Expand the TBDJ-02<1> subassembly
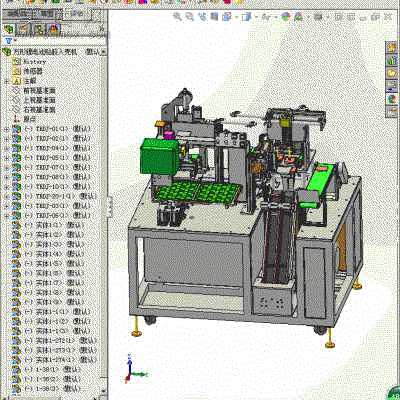Image resolution: width=400 pixels, height=400 pixels. pyautogui.click(x=6, y=139)
